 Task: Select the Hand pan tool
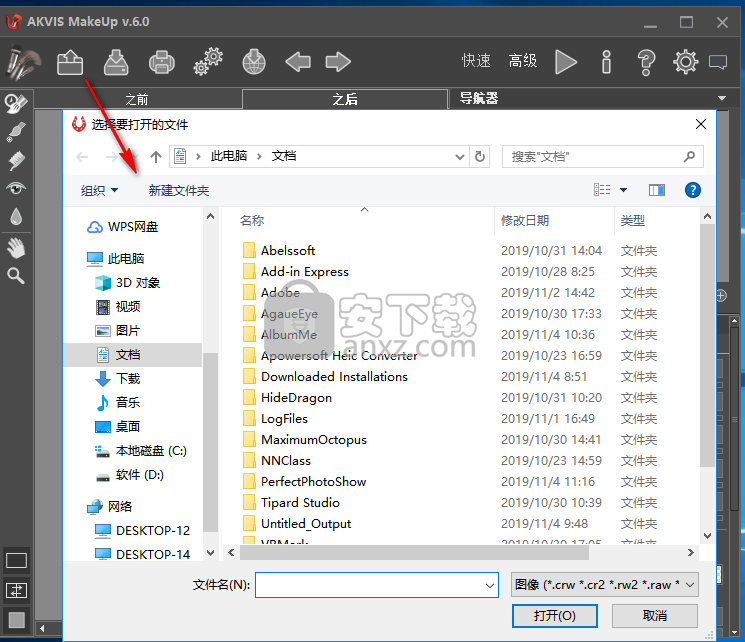[x=16, y=248]
